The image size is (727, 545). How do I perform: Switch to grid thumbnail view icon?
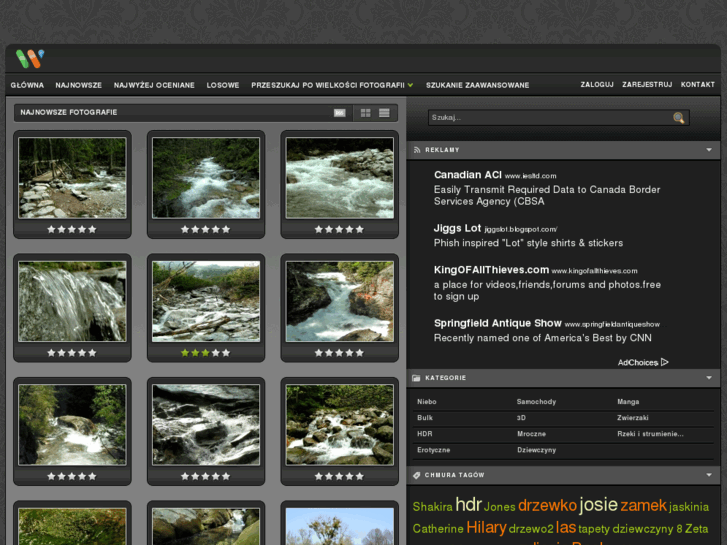366,113
